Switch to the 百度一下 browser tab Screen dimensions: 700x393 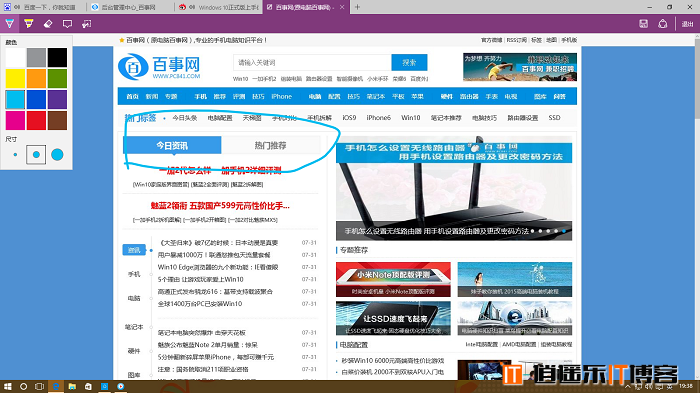click(43, 7)
